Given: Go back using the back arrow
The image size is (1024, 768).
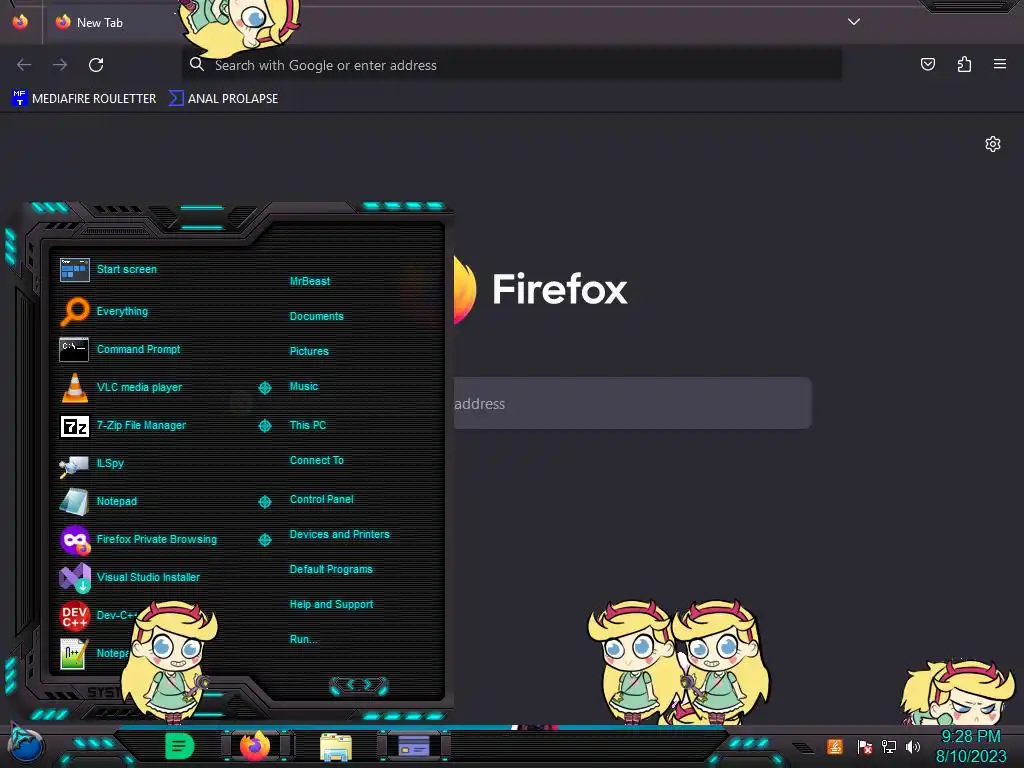Looking at the screenshot, I should point(24,65).
